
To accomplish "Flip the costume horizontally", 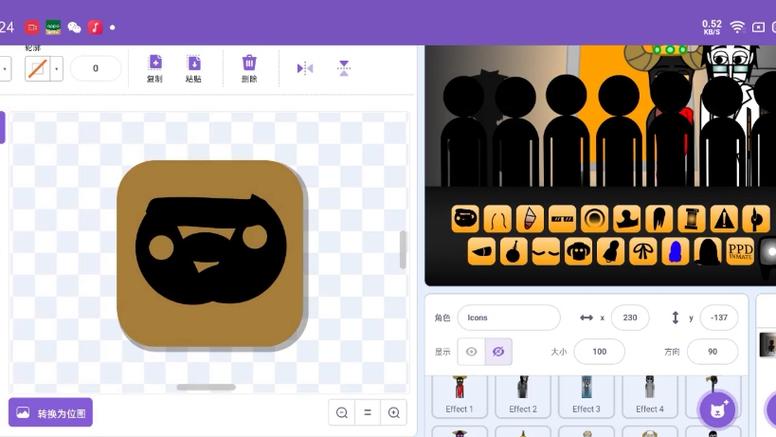I will [304, 68].
